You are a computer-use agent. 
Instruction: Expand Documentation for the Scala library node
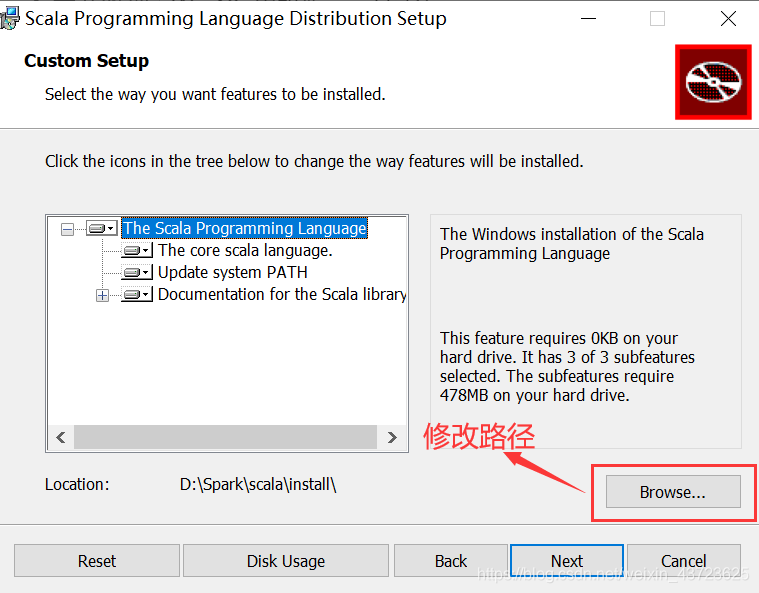102,295
